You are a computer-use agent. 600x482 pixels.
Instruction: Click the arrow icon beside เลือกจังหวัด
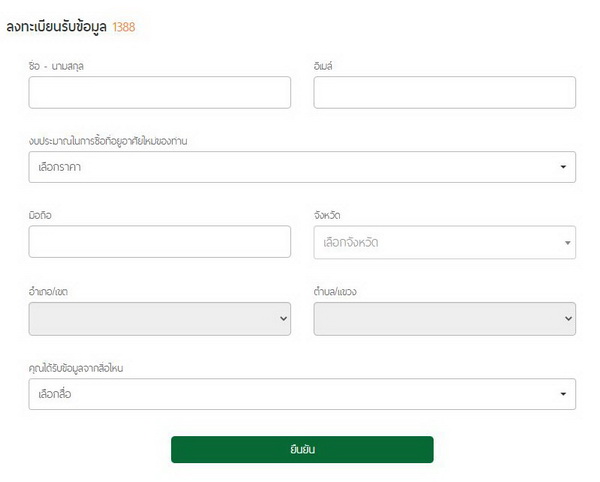[x=567, y=243]
